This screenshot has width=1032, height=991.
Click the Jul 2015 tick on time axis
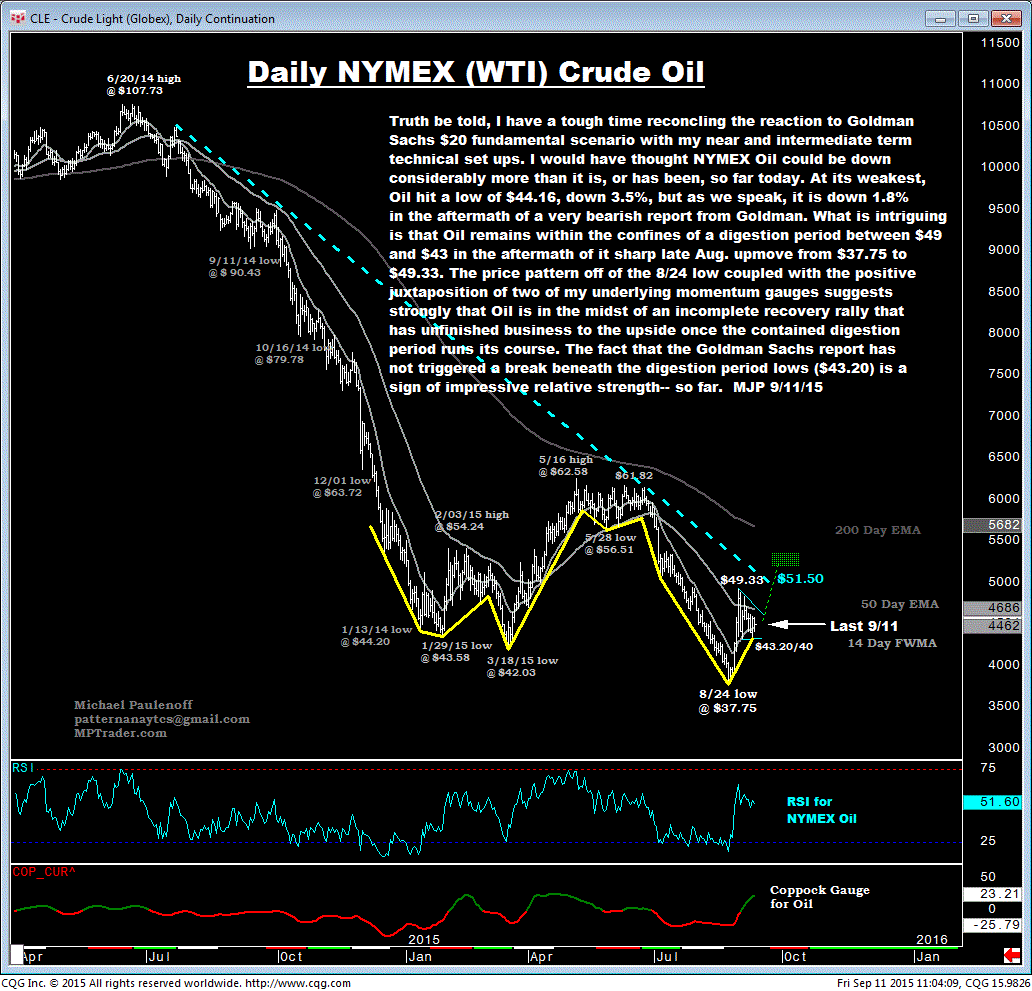(666, 956)
